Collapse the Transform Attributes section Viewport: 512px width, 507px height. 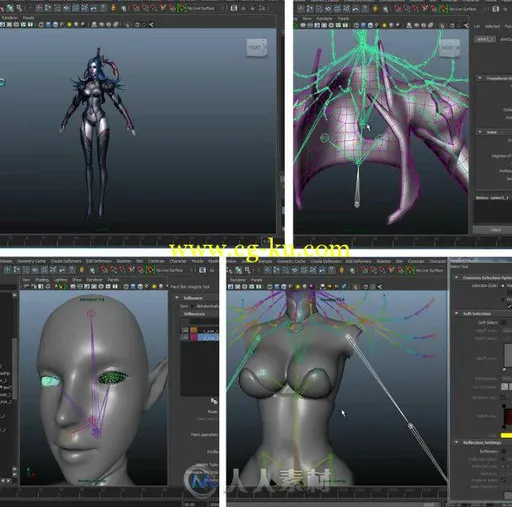point(480,78)
